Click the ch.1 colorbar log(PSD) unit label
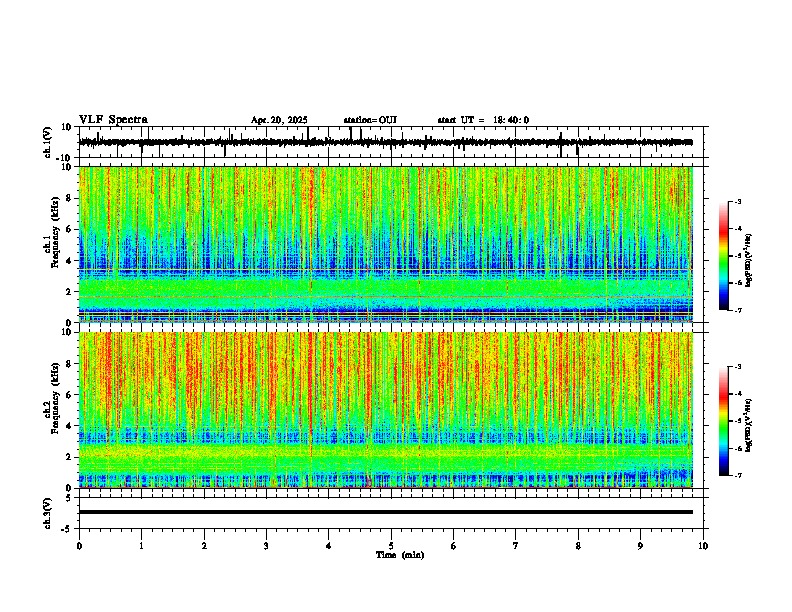The image size is (792, 612). [749, 260]
